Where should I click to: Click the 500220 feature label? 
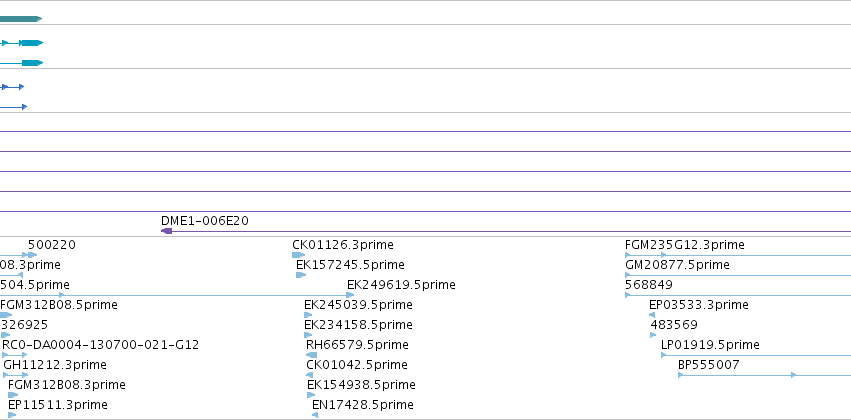[x=52, y=245]
